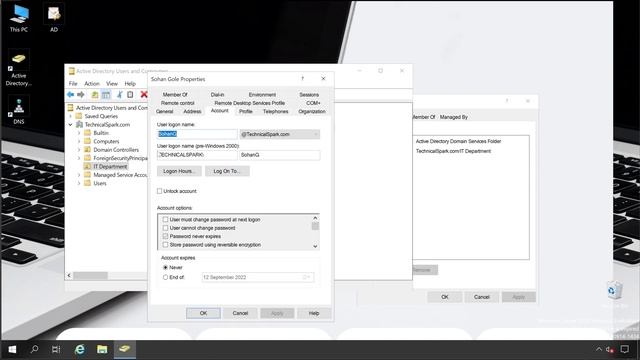The height and width of the screenshot is (360, 640).
Task: Check Store password using reversible encryption
Action: [165, 245]
